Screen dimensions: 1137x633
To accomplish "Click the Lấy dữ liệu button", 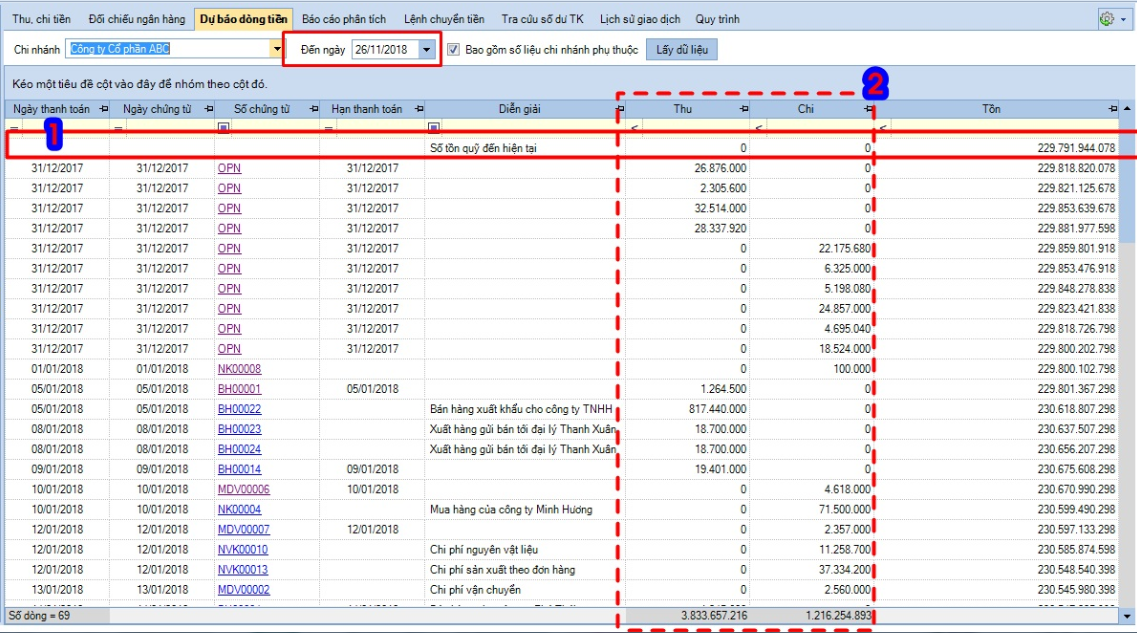I will (682, 49).
